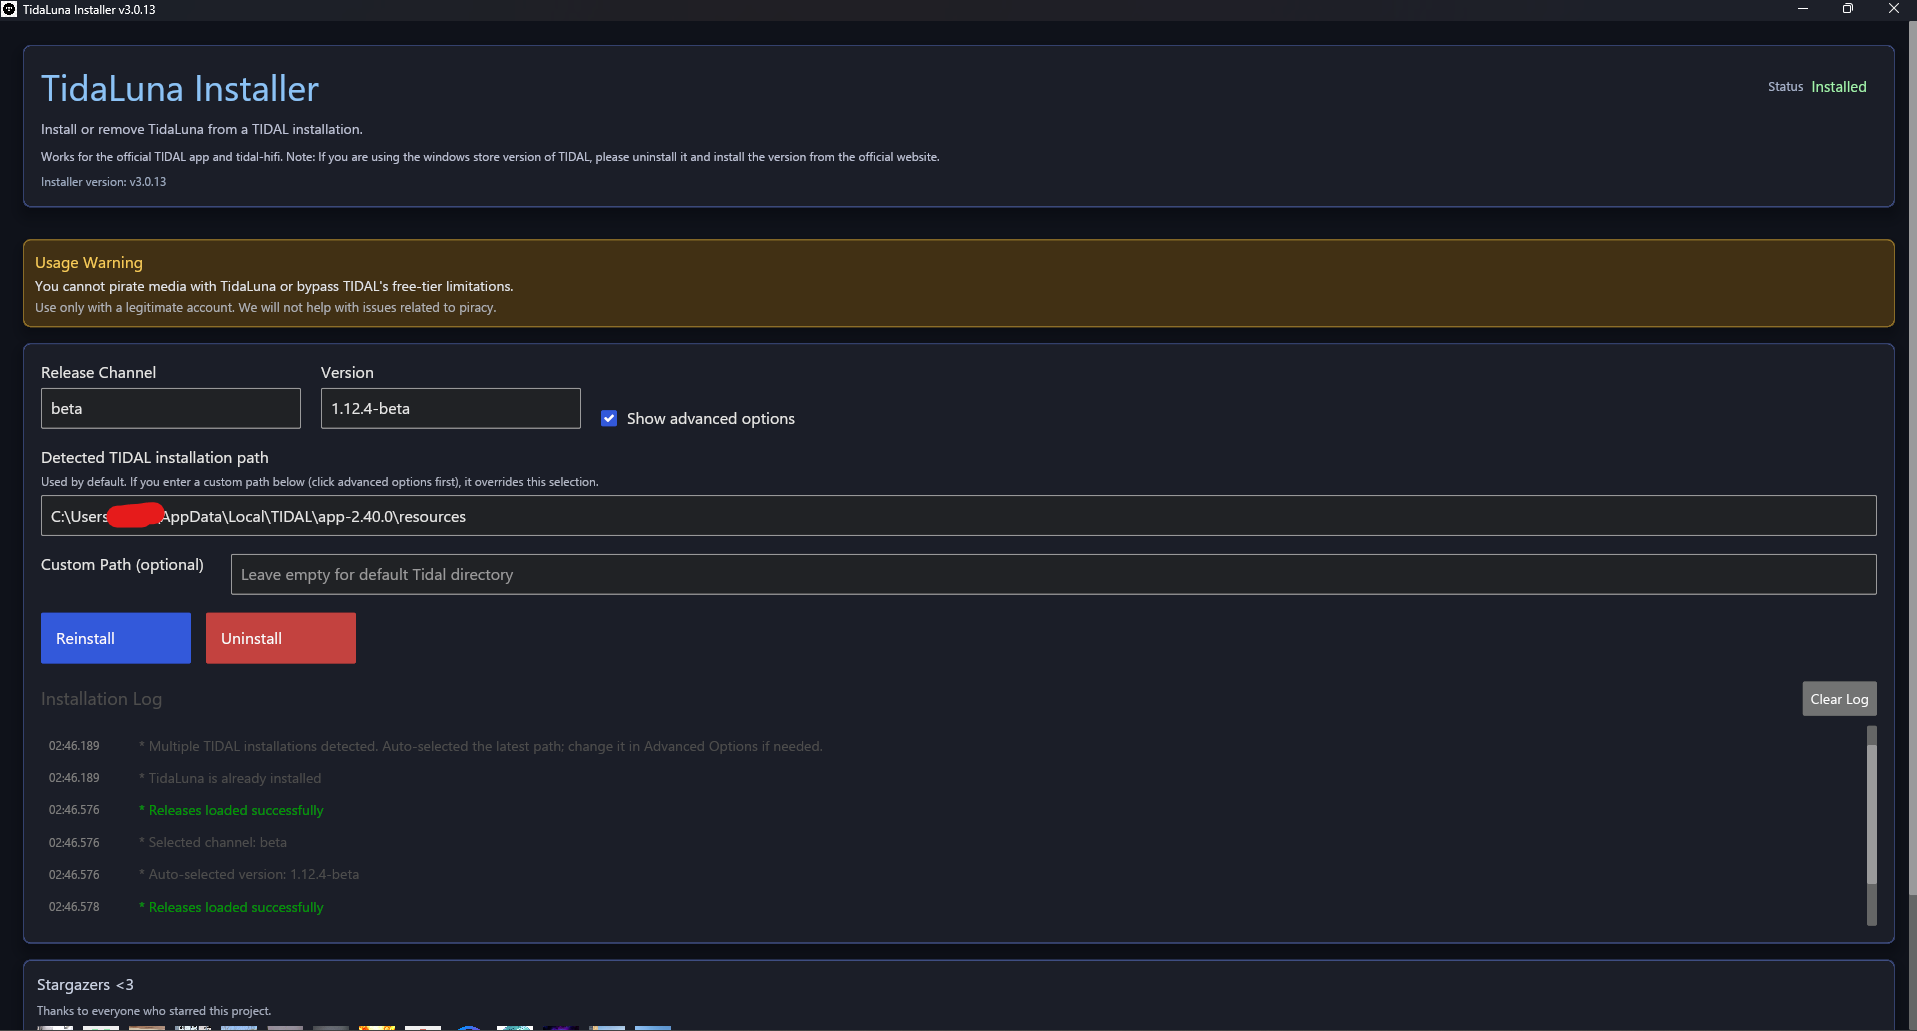Open the Version dropdown showing 1.12.4-beta
Image resolution: width=1917 pixels, height=1031 pixels.
(x=450, y=408)
